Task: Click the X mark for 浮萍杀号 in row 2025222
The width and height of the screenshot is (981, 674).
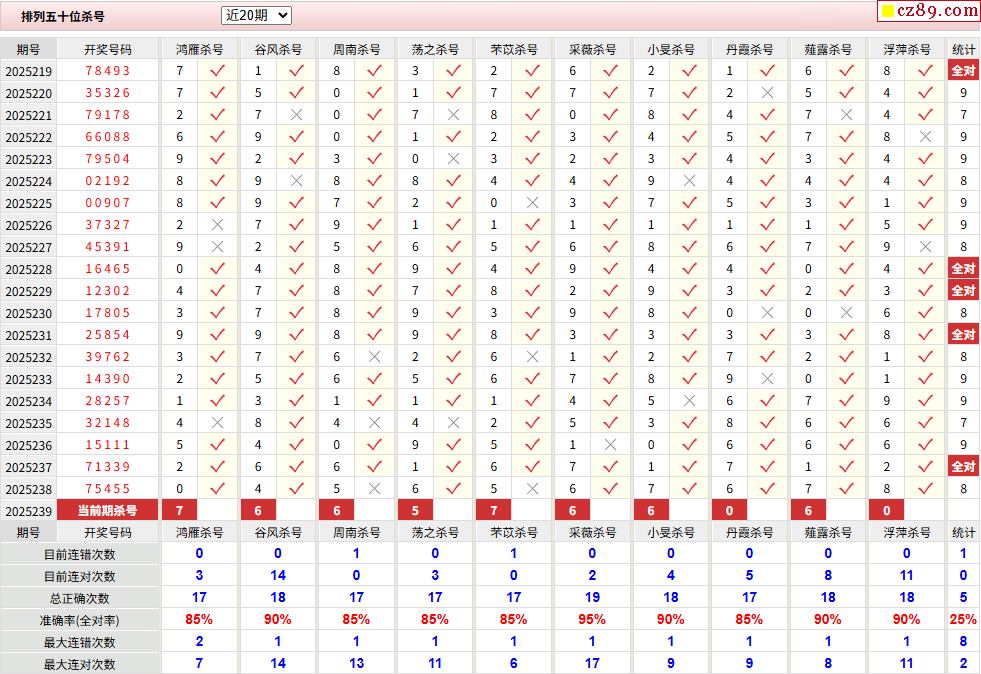Action: click(x=925, y=136)
